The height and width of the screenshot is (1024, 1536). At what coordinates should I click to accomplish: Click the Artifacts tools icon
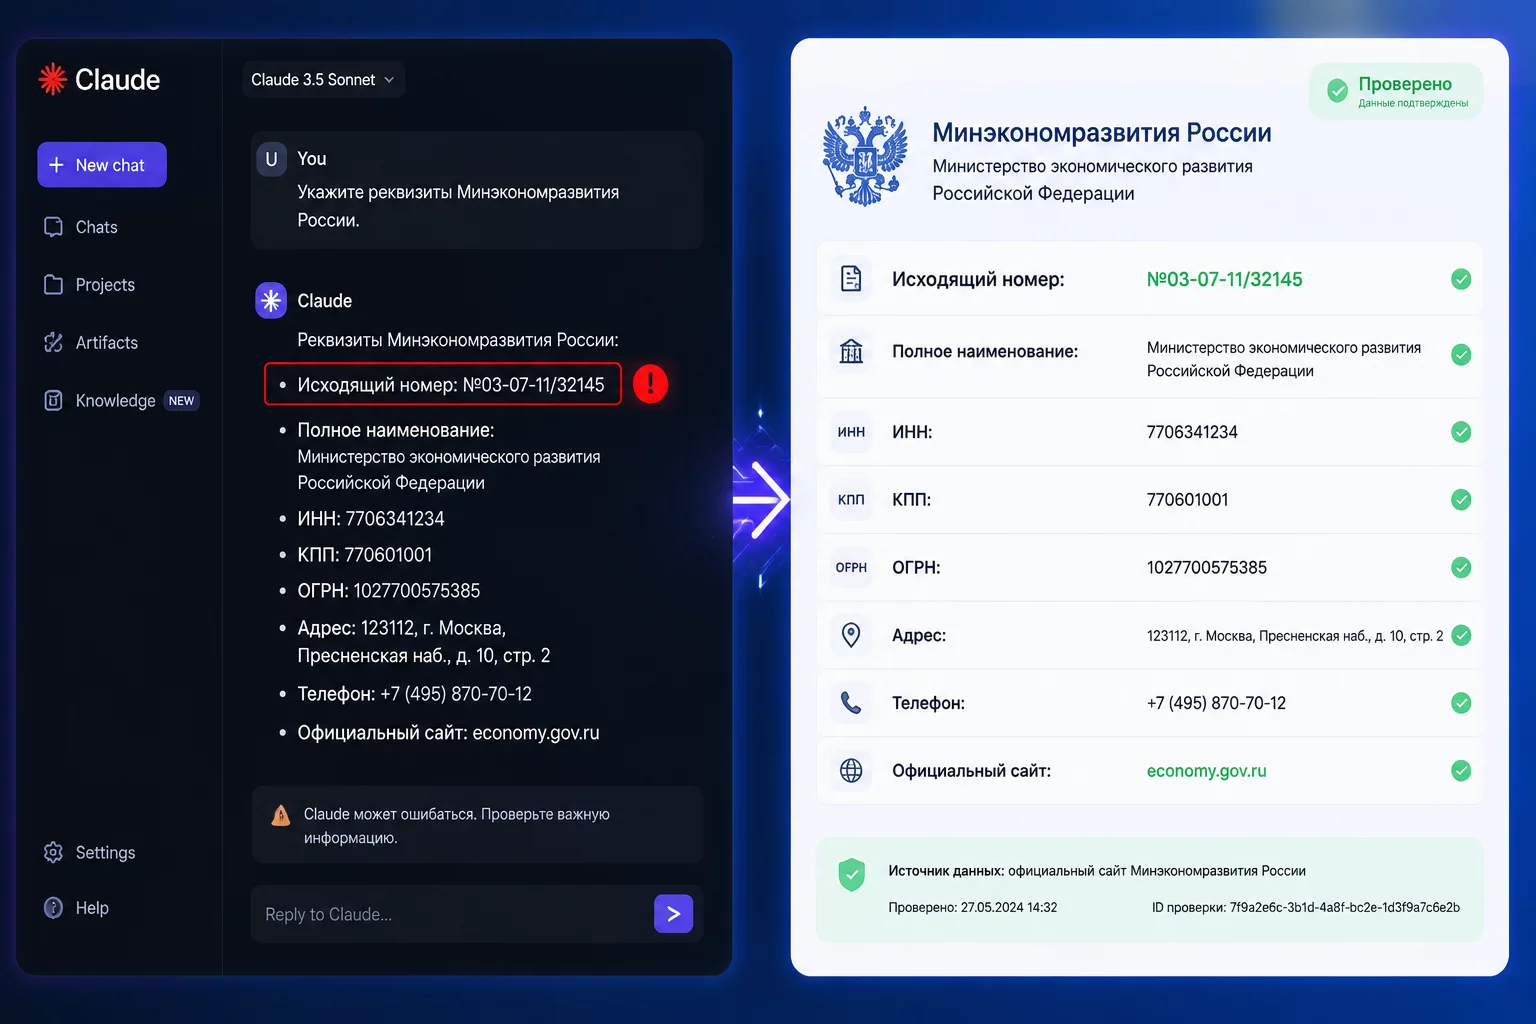click(54, 343)
